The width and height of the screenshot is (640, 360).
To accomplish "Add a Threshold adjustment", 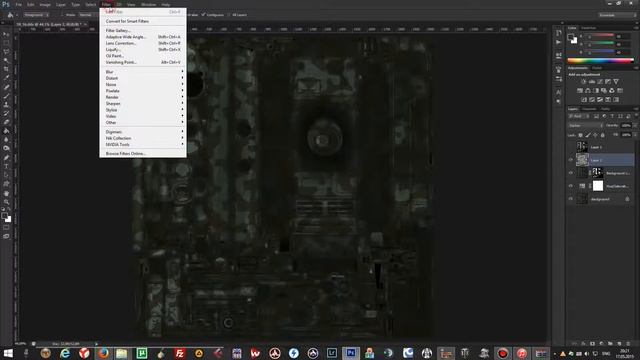I will point(600,100).
